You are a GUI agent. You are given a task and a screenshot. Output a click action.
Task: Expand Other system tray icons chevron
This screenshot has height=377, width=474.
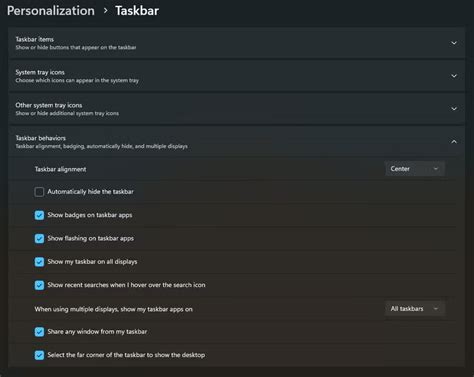(454, 109)
